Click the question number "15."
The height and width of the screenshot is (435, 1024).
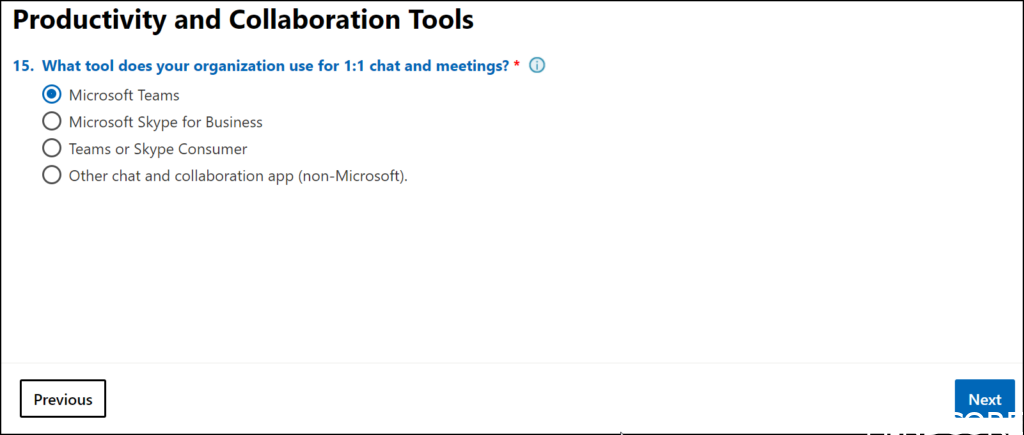pos(24,66)
